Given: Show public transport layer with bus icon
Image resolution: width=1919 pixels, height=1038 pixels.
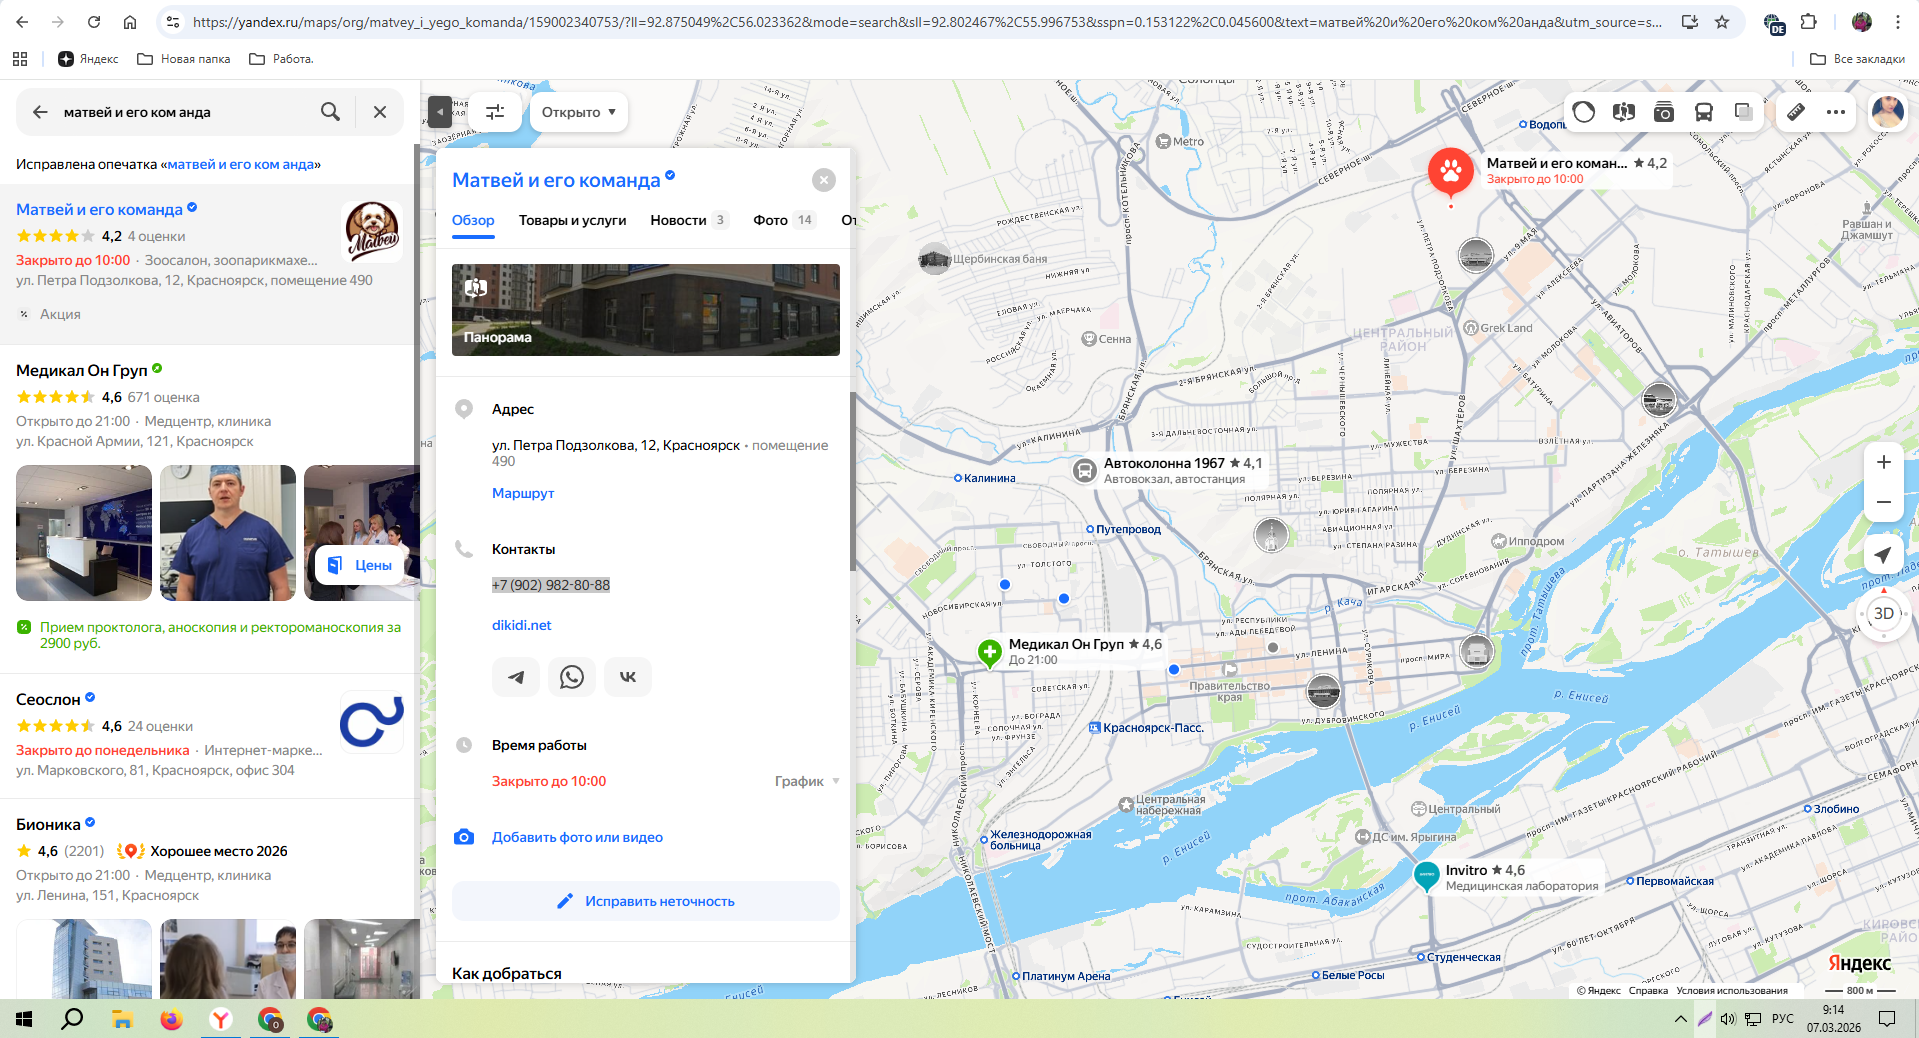Looking at the screenshot, I should pyautogui.click(x=1704, y=112).
